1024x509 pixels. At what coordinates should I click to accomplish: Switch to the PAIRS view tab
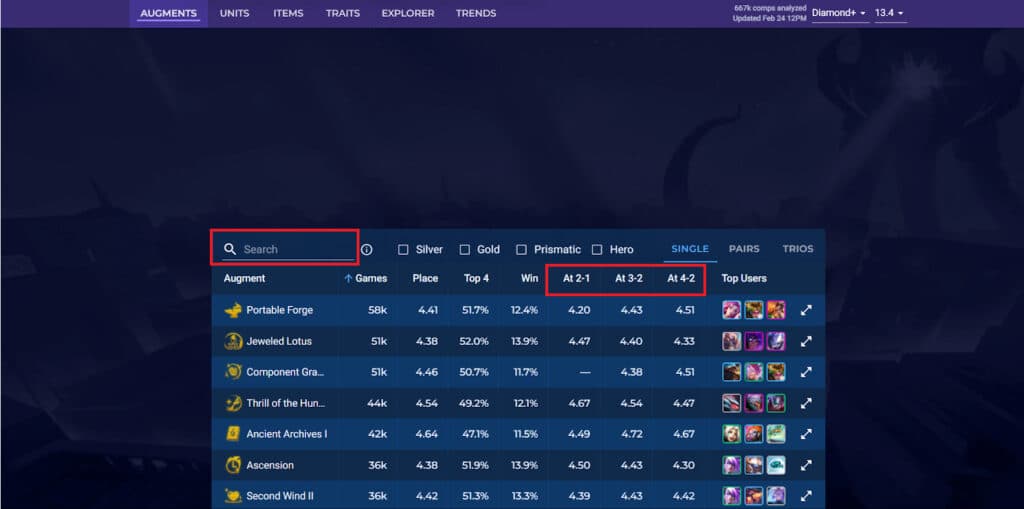click(744, 249)
